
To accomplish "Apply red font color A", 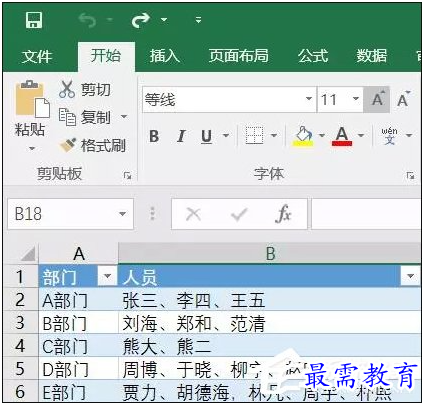I will 342,136.
